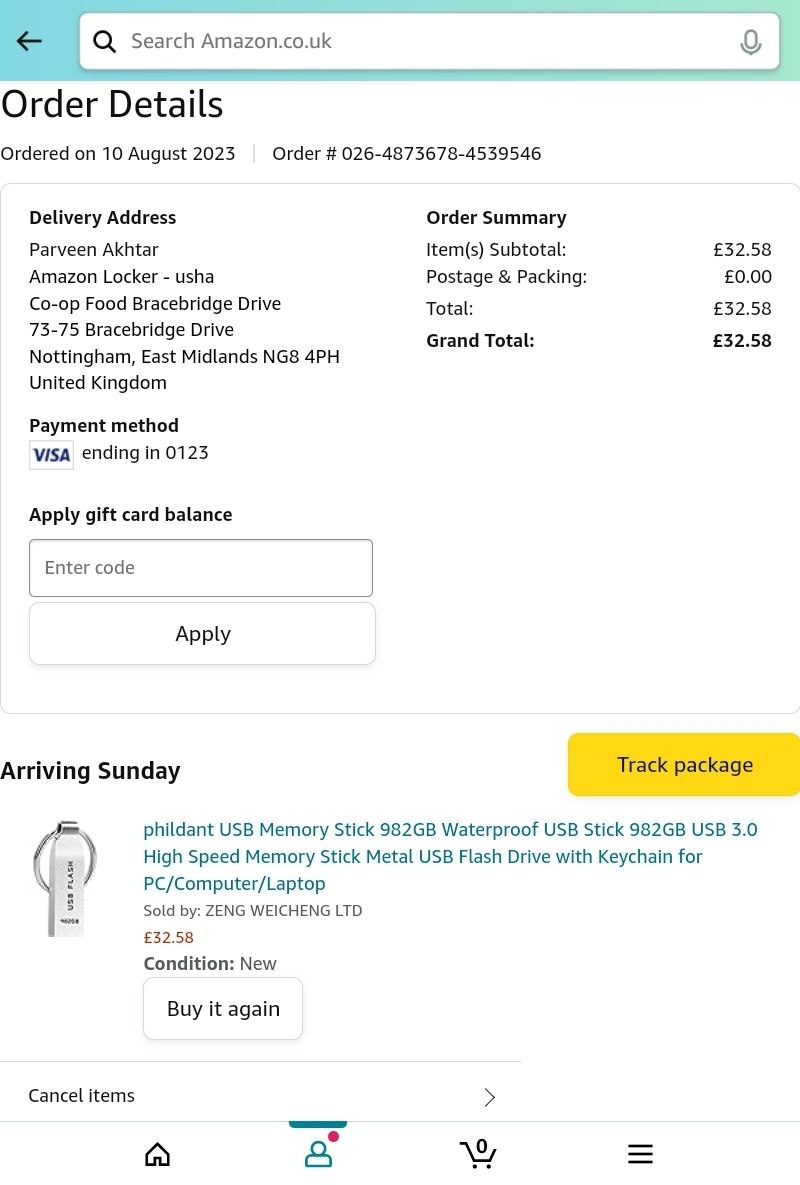Open the account profile tab icon

coord(318,1154)
